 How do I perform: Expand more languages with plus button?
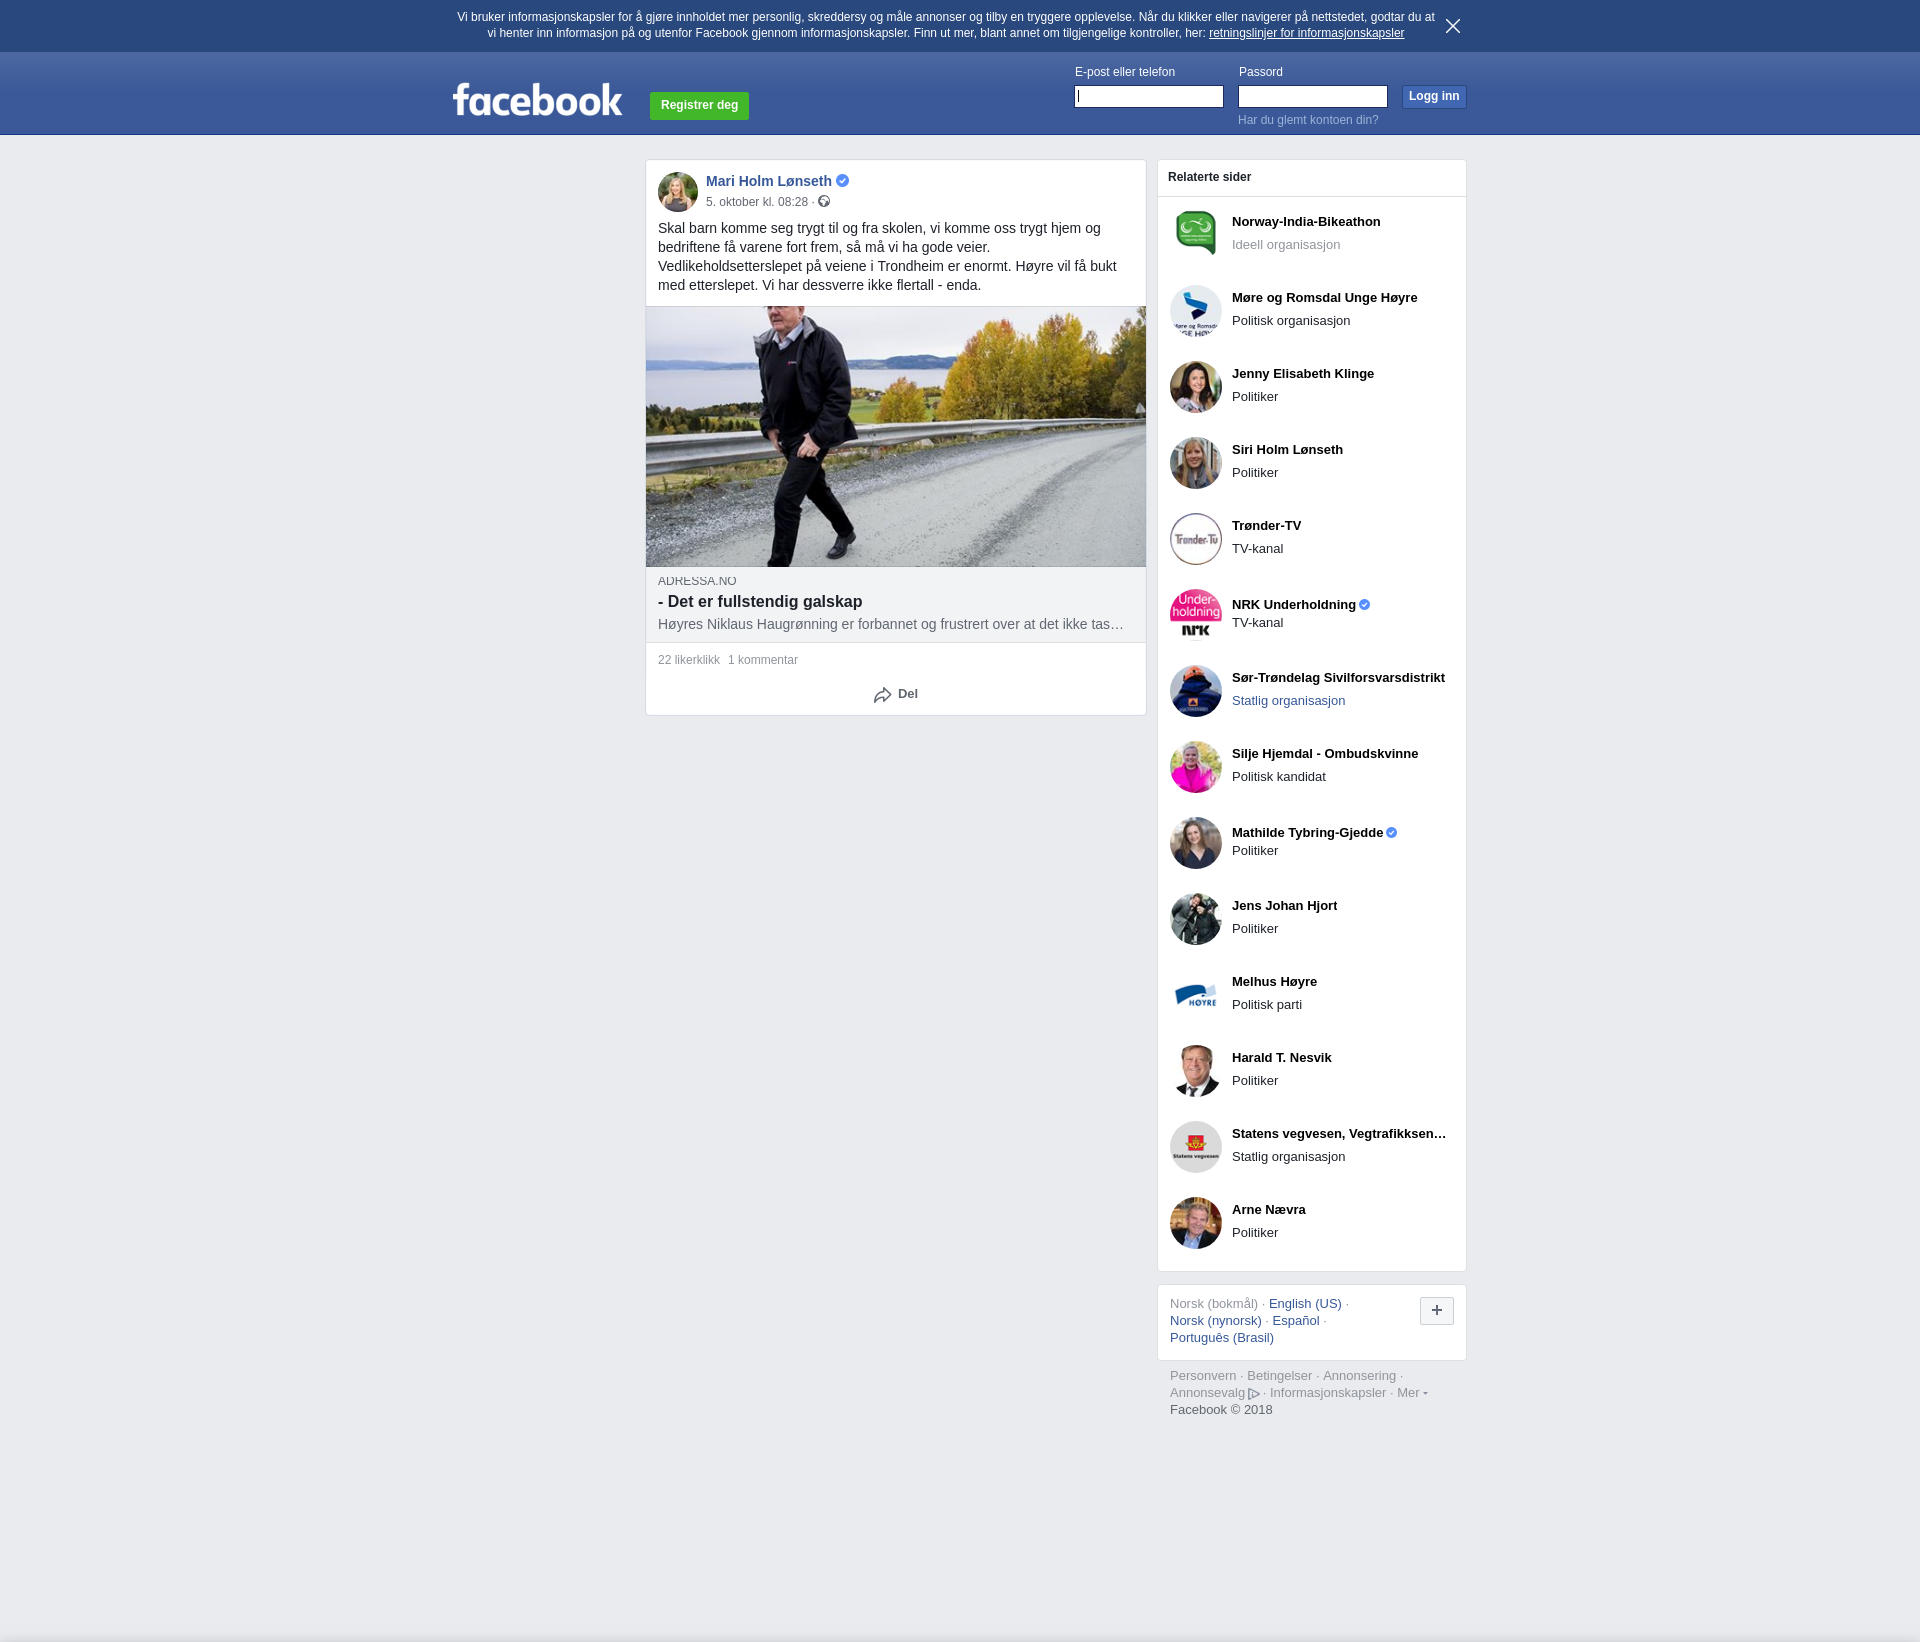1436,1311
